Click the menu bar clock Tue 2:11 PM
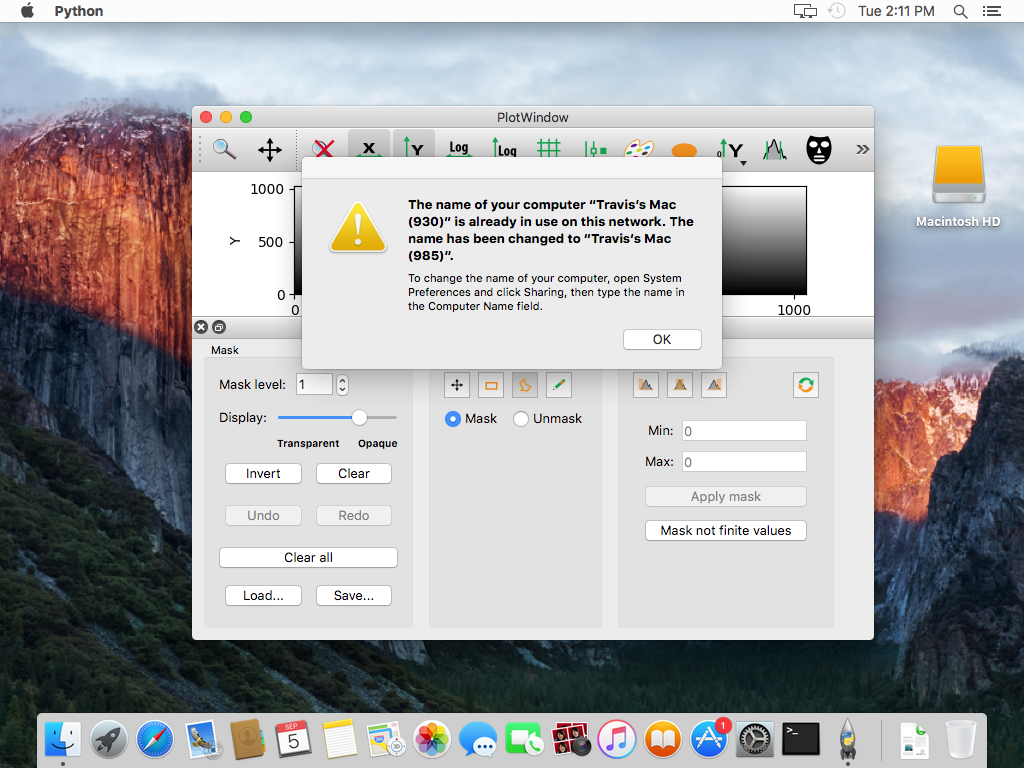This screenshot has height=768, width=1024. point(896,11)
